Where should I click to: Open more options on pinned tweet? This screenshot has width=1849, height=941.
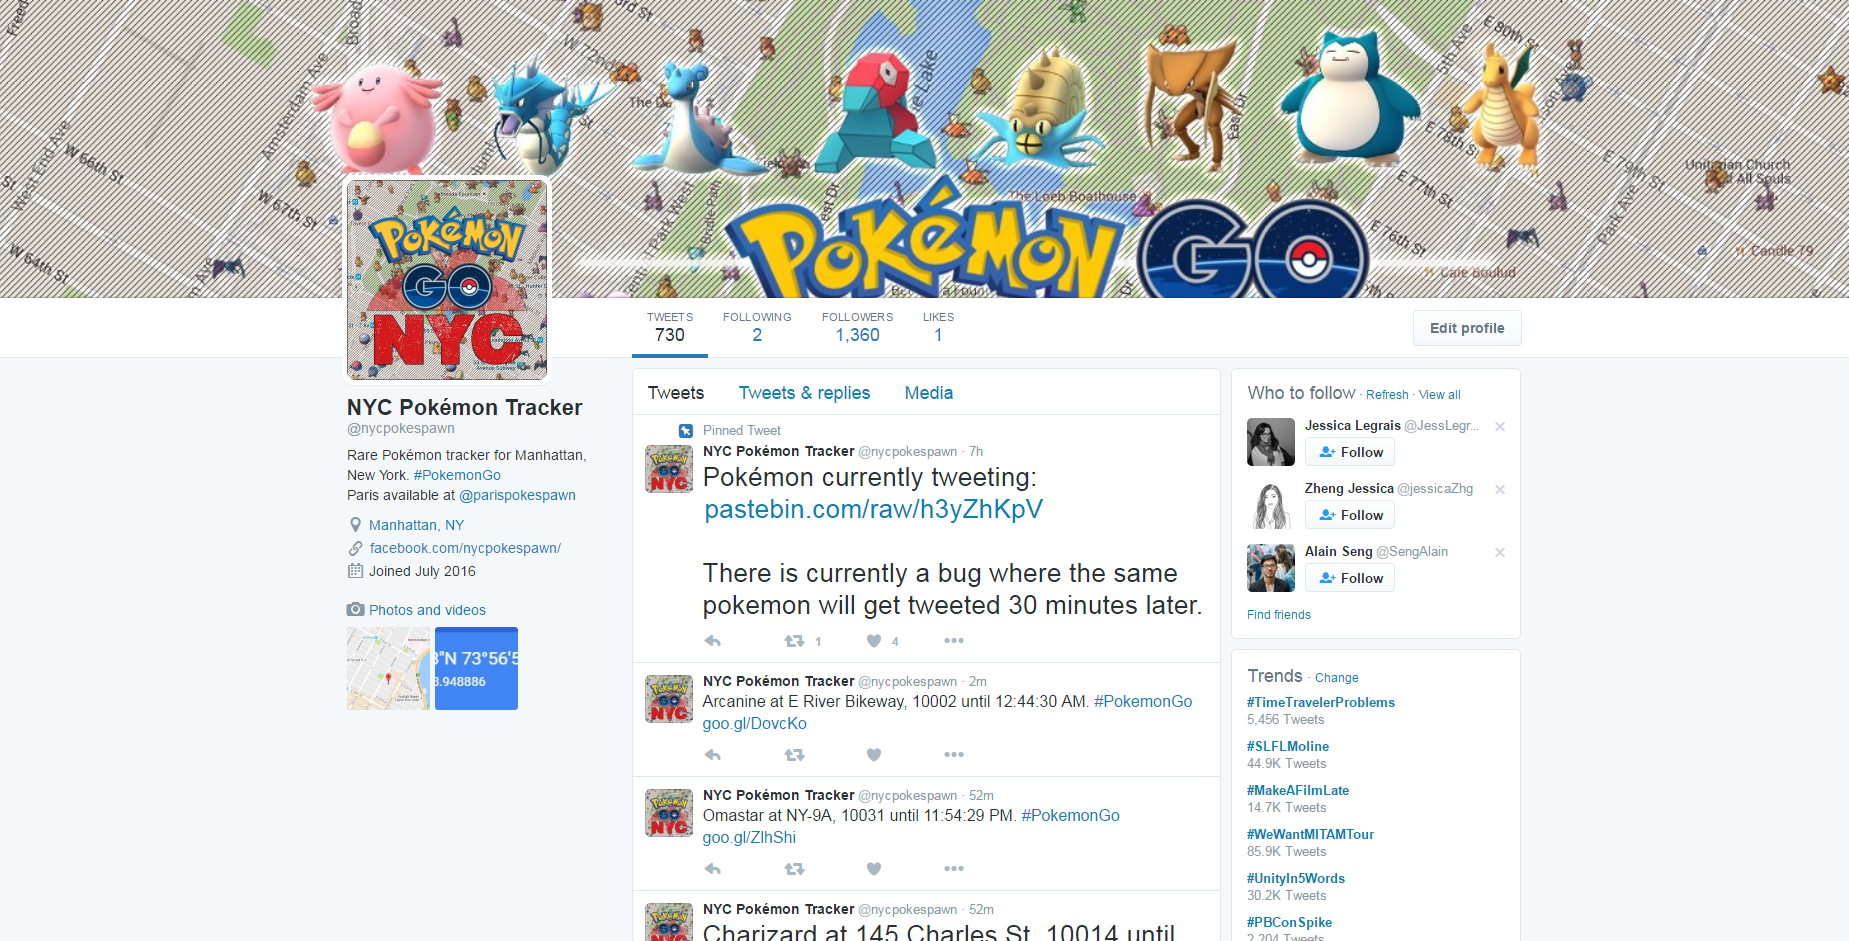click(954, 641)
